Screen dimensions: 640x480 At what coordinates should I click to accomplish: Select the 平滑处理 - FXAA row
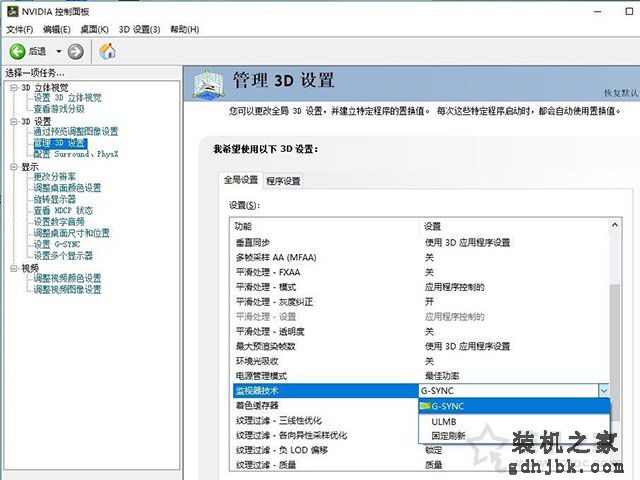click(x=421, y=272)
